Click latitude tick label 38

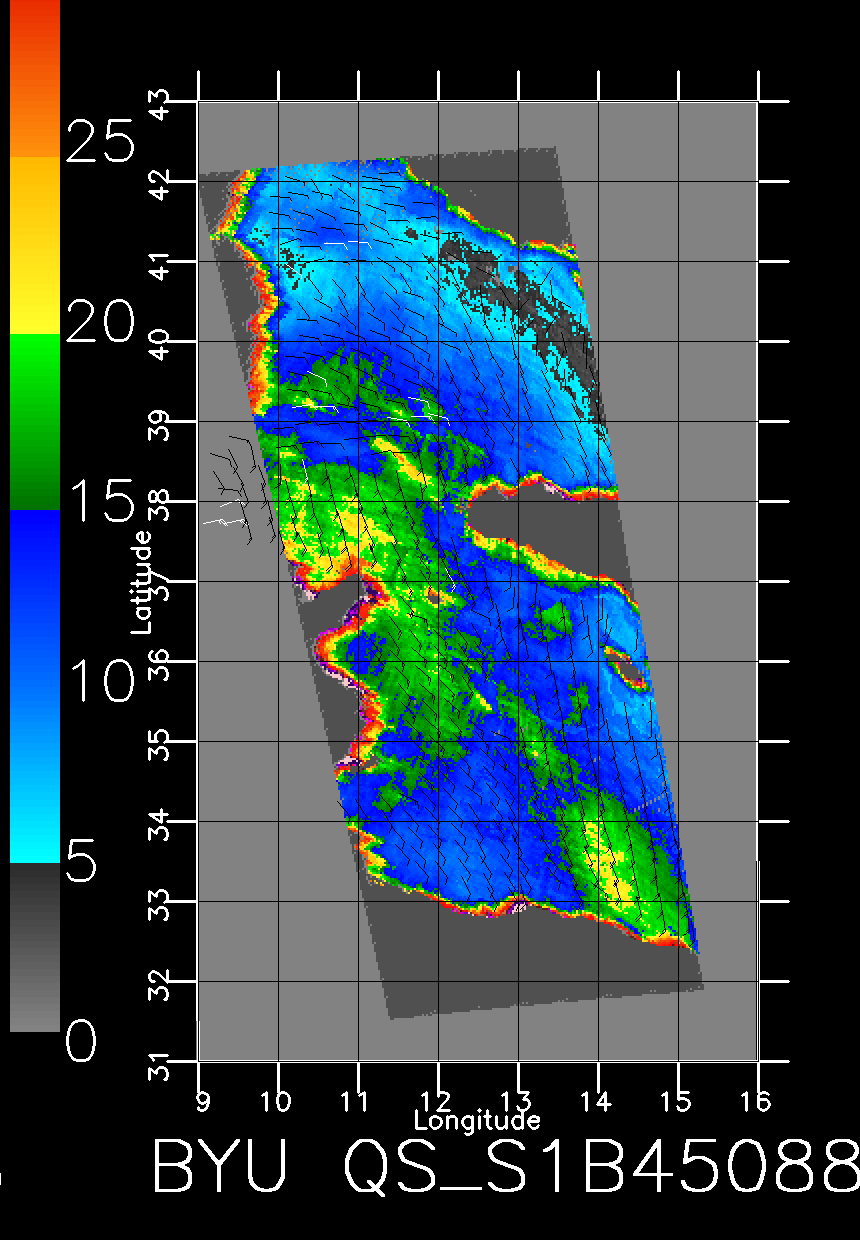160,504
